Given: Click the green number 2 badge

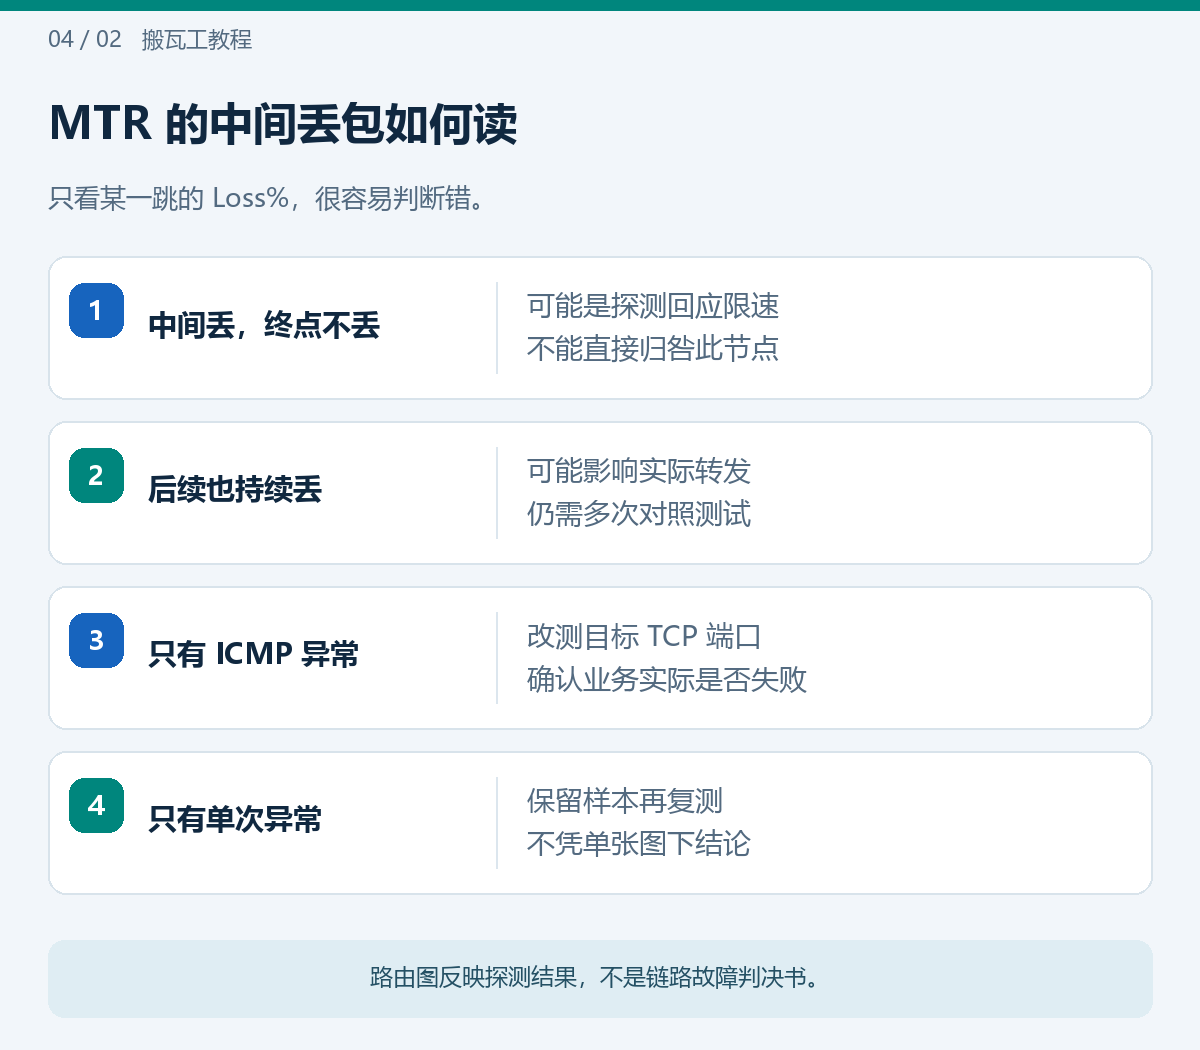Looking at the screenshot, I should (x=96, y=475).
